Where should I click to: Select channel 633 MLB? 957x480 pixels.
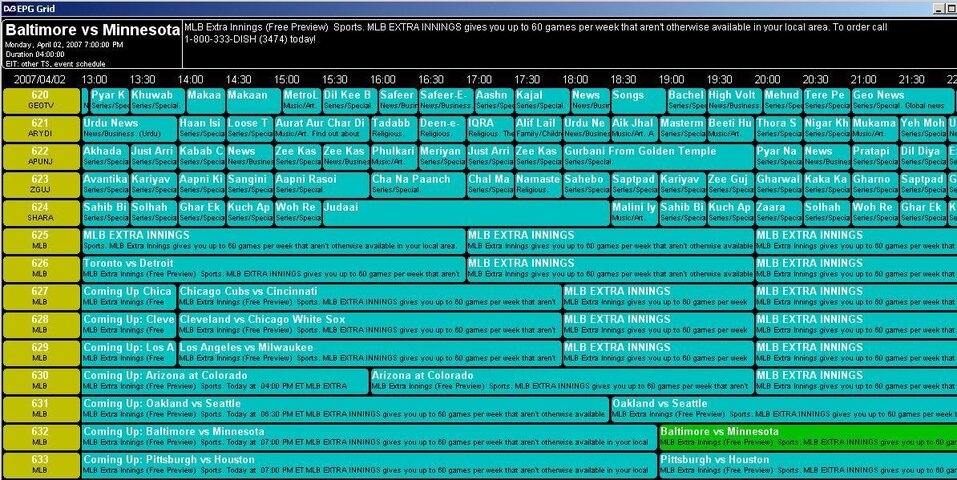click(41, 466)
